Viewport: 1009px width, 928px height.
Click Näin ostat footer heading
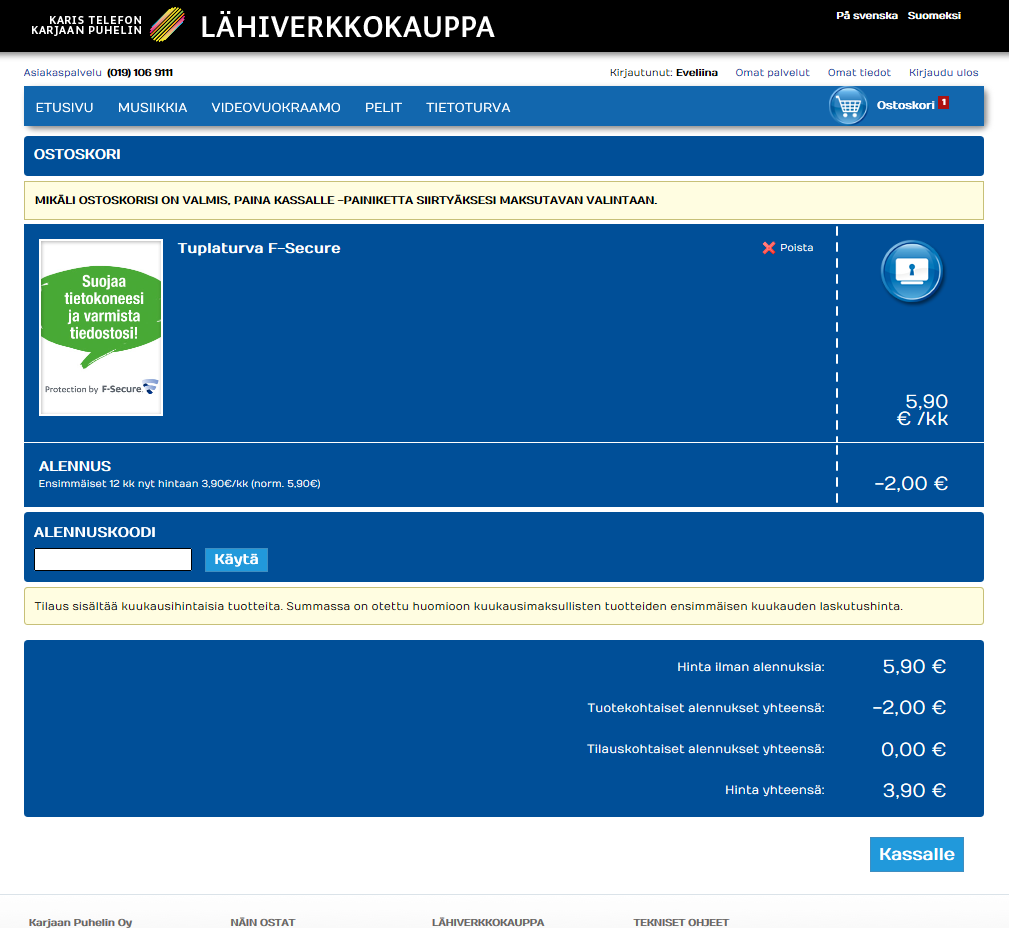[x=263, y=922]
